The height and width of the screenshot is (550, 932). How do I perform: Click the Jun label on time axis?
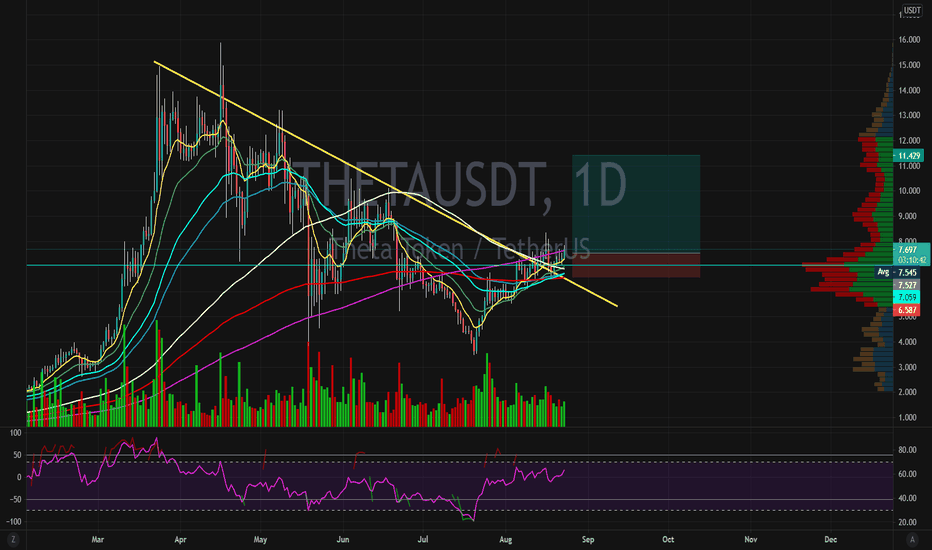(343, 540)
